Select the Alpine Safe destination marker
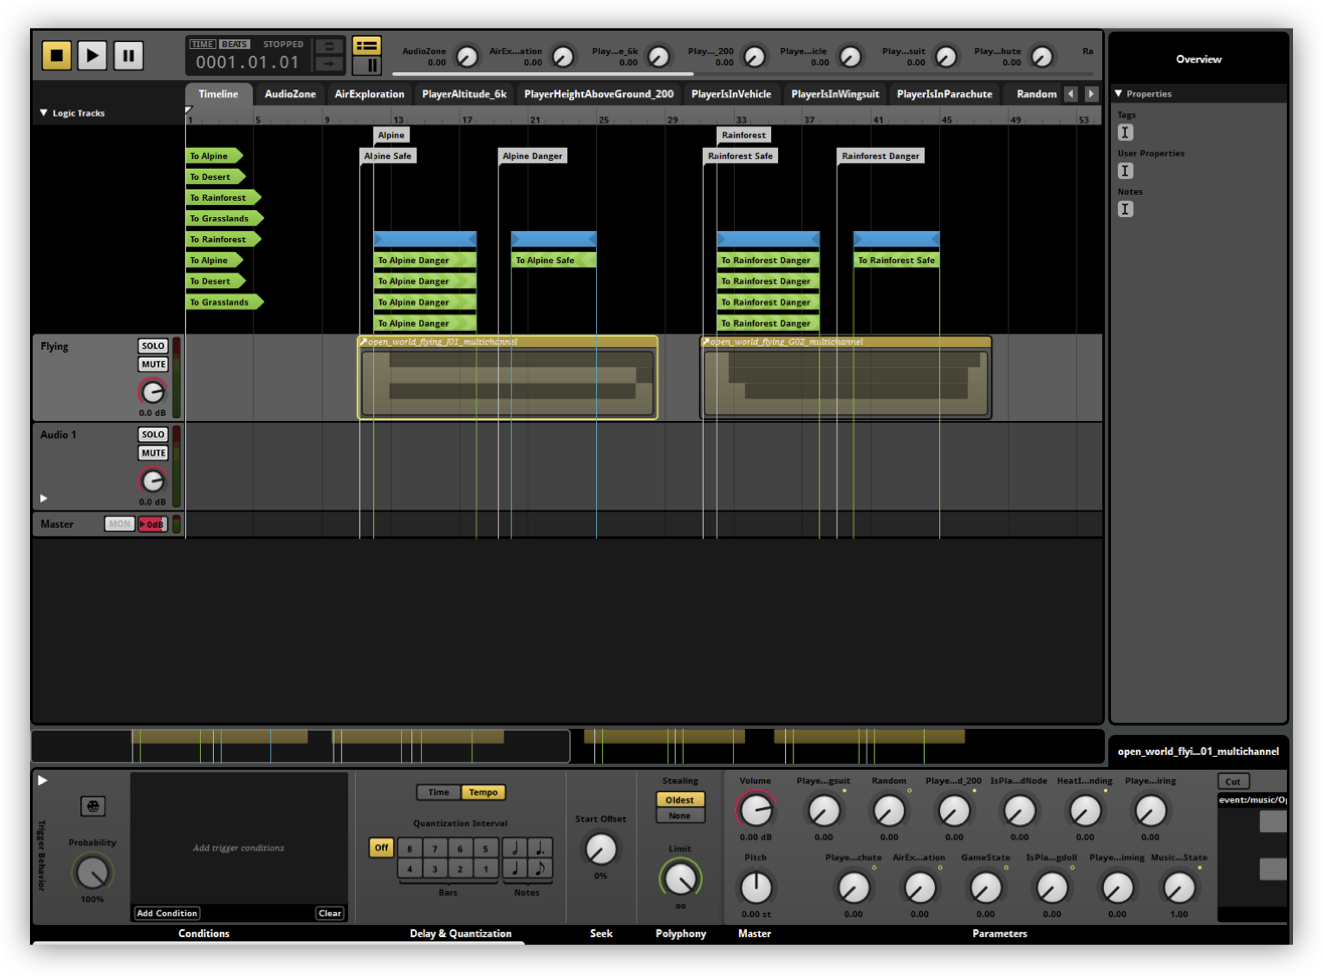 (x=387, y=155)
